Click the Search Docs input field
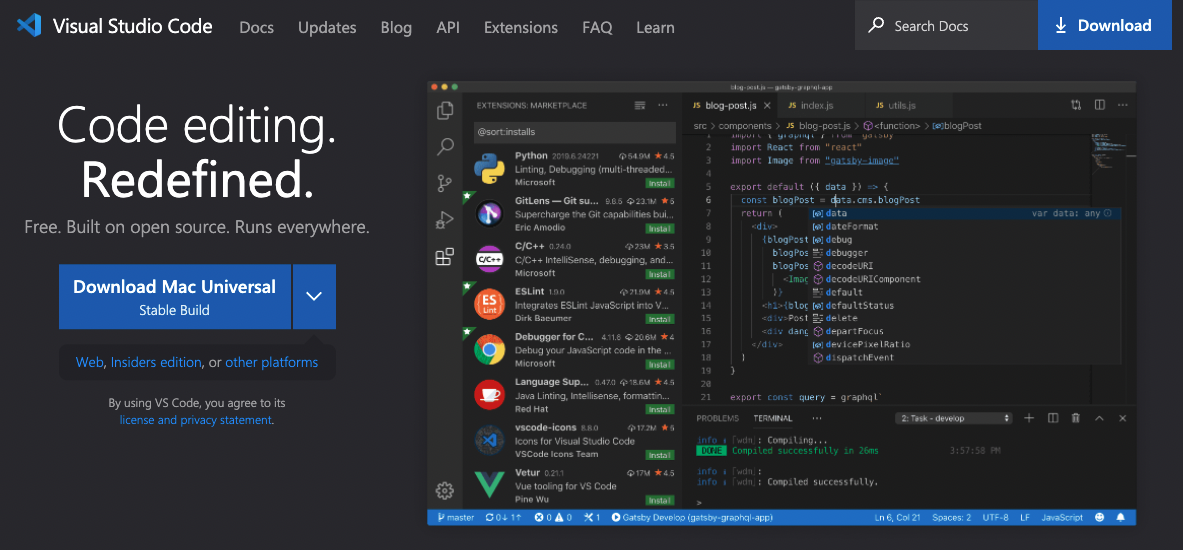The image size is (1183, 550). click(x=946, y=25)
